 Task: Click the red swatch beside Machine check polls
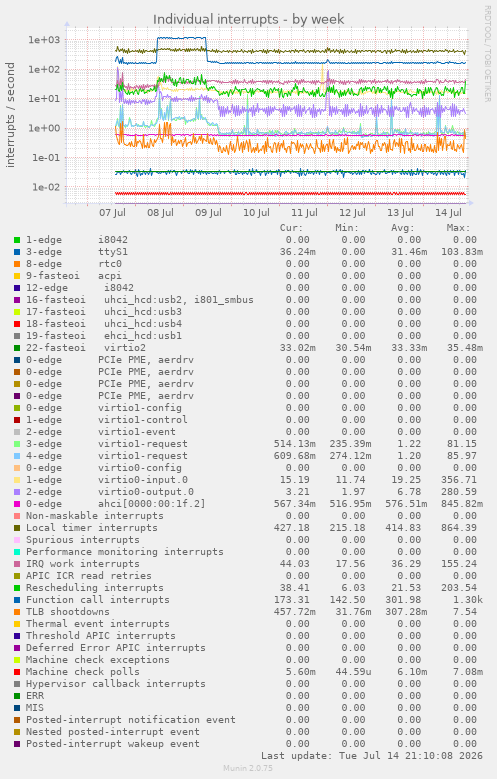point(17,672)
